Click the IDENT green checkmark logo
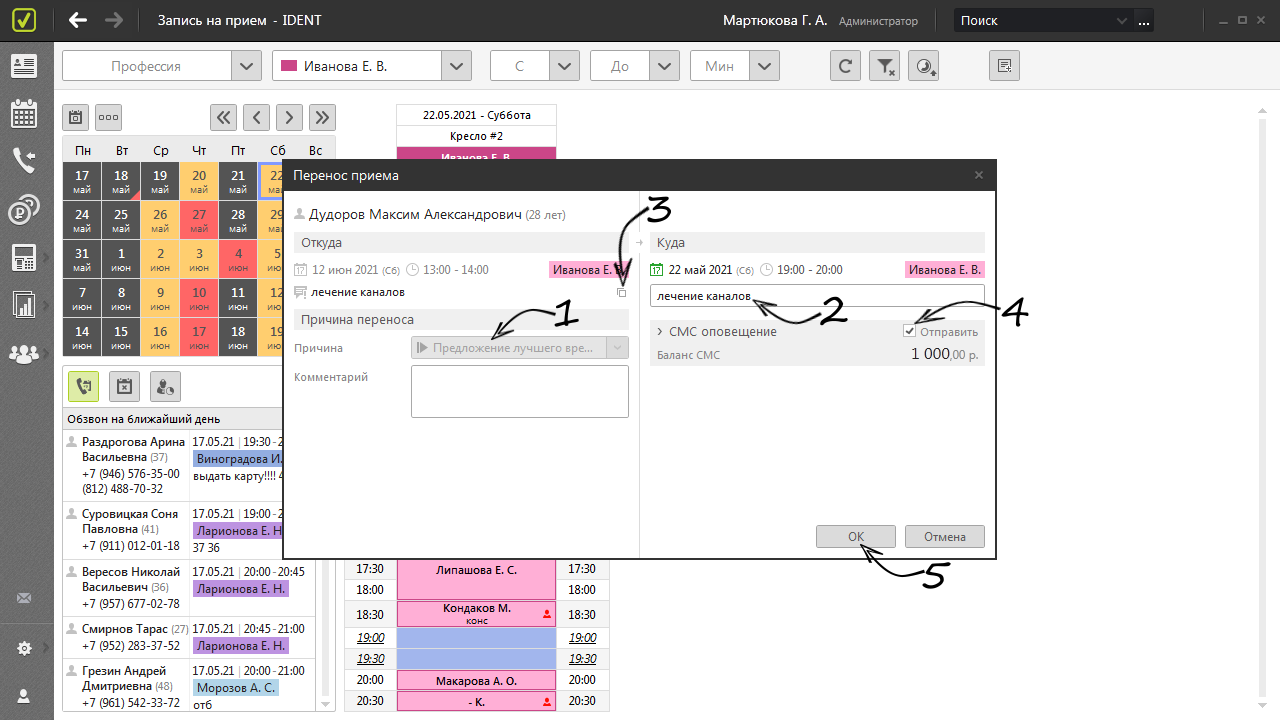Viewport: 1280px width, 720px height. coord(26,20)
